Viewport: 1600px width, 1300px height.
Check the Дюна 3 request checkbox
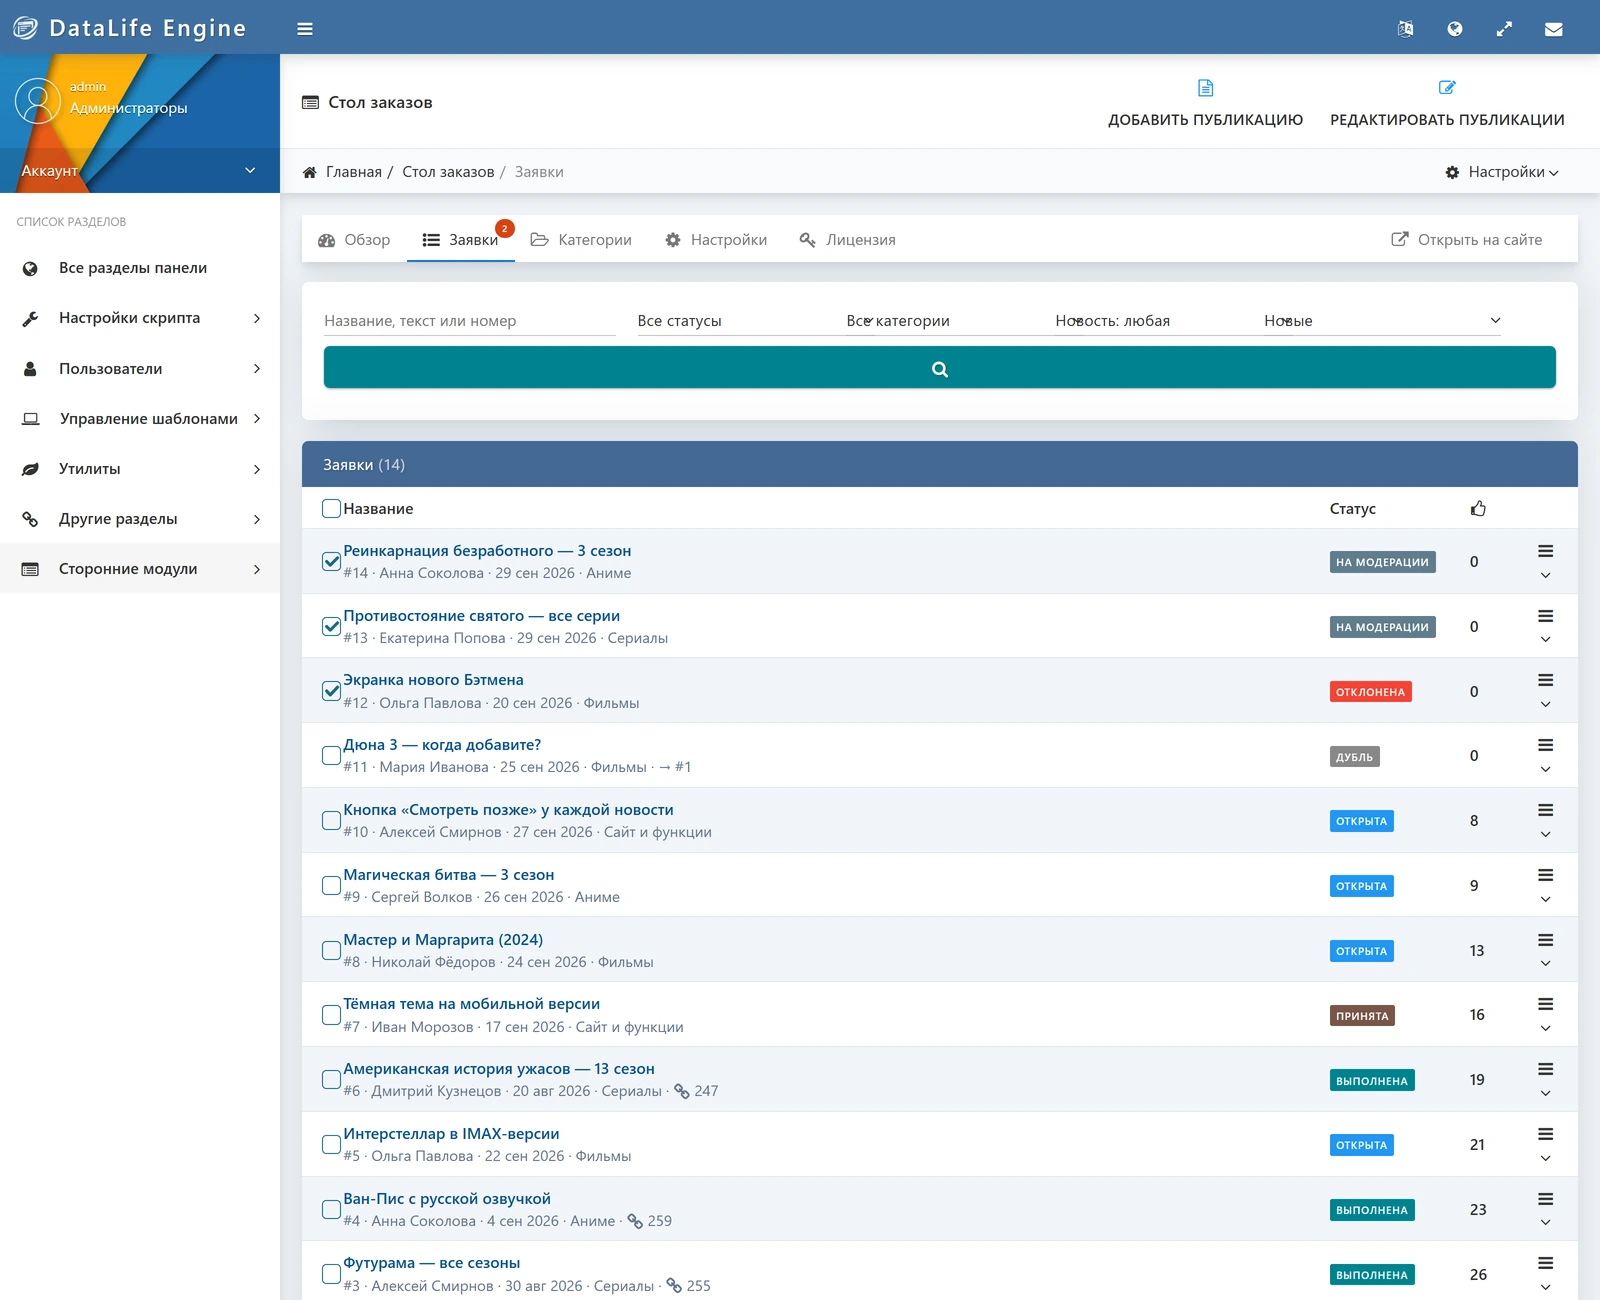(x=331, y=755)
